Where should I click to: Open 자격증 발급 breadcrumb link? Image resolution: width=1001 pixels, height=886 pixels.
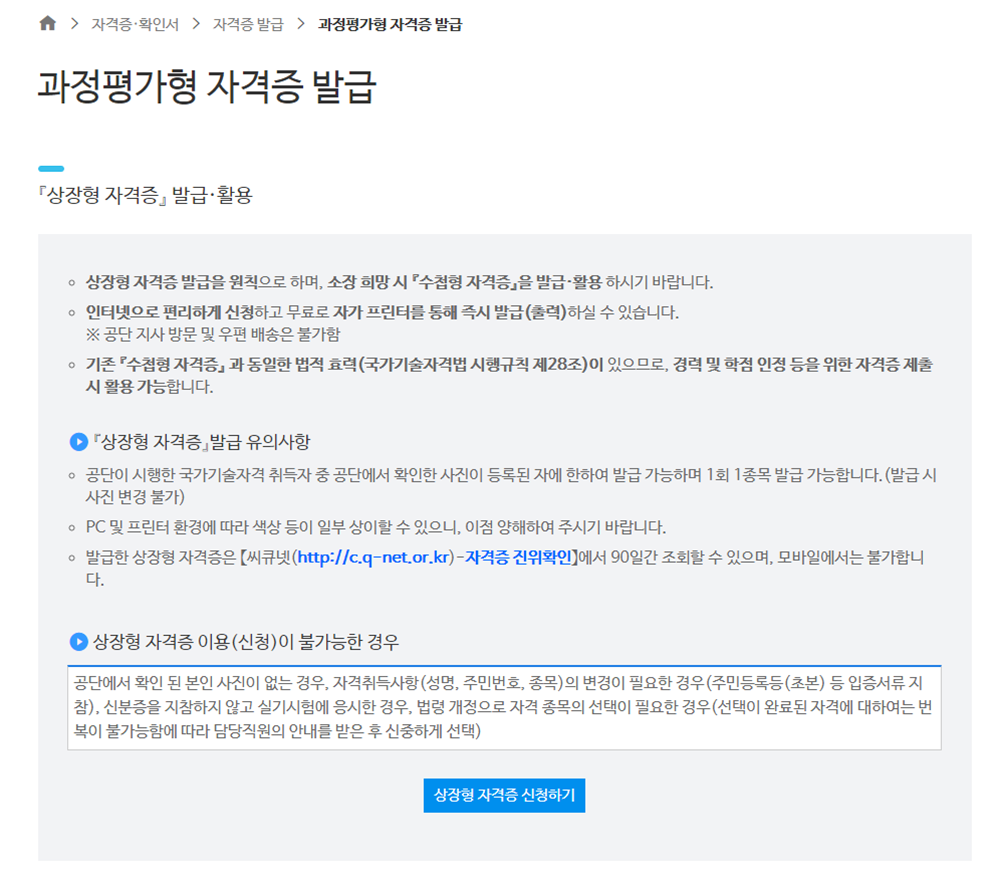248,24
